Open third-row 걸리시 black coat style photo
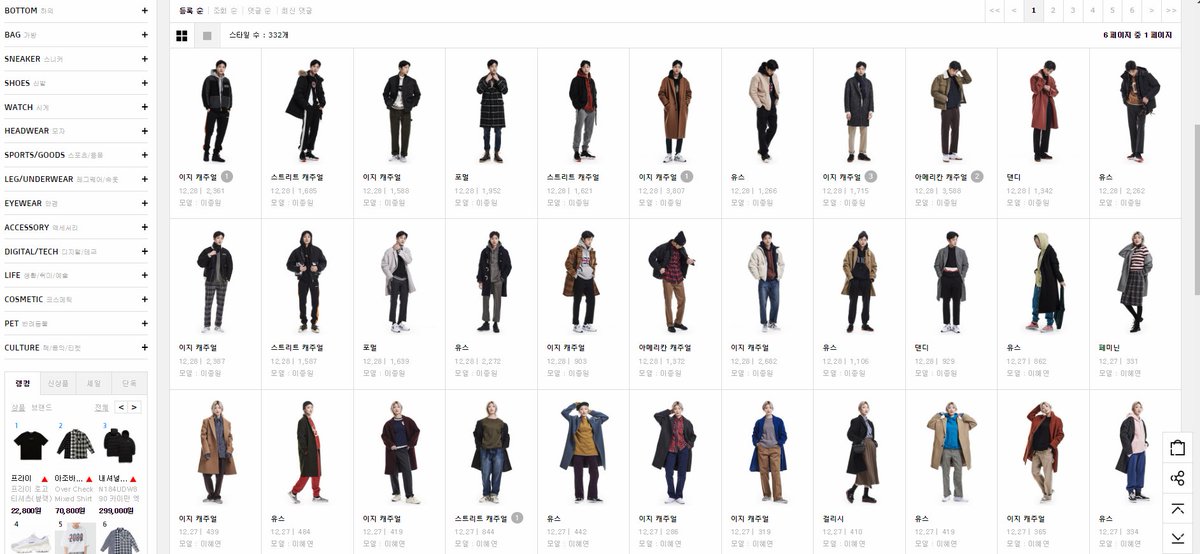Image resolution: width=1200 pixels, height=554 pixels. [859, 452]
